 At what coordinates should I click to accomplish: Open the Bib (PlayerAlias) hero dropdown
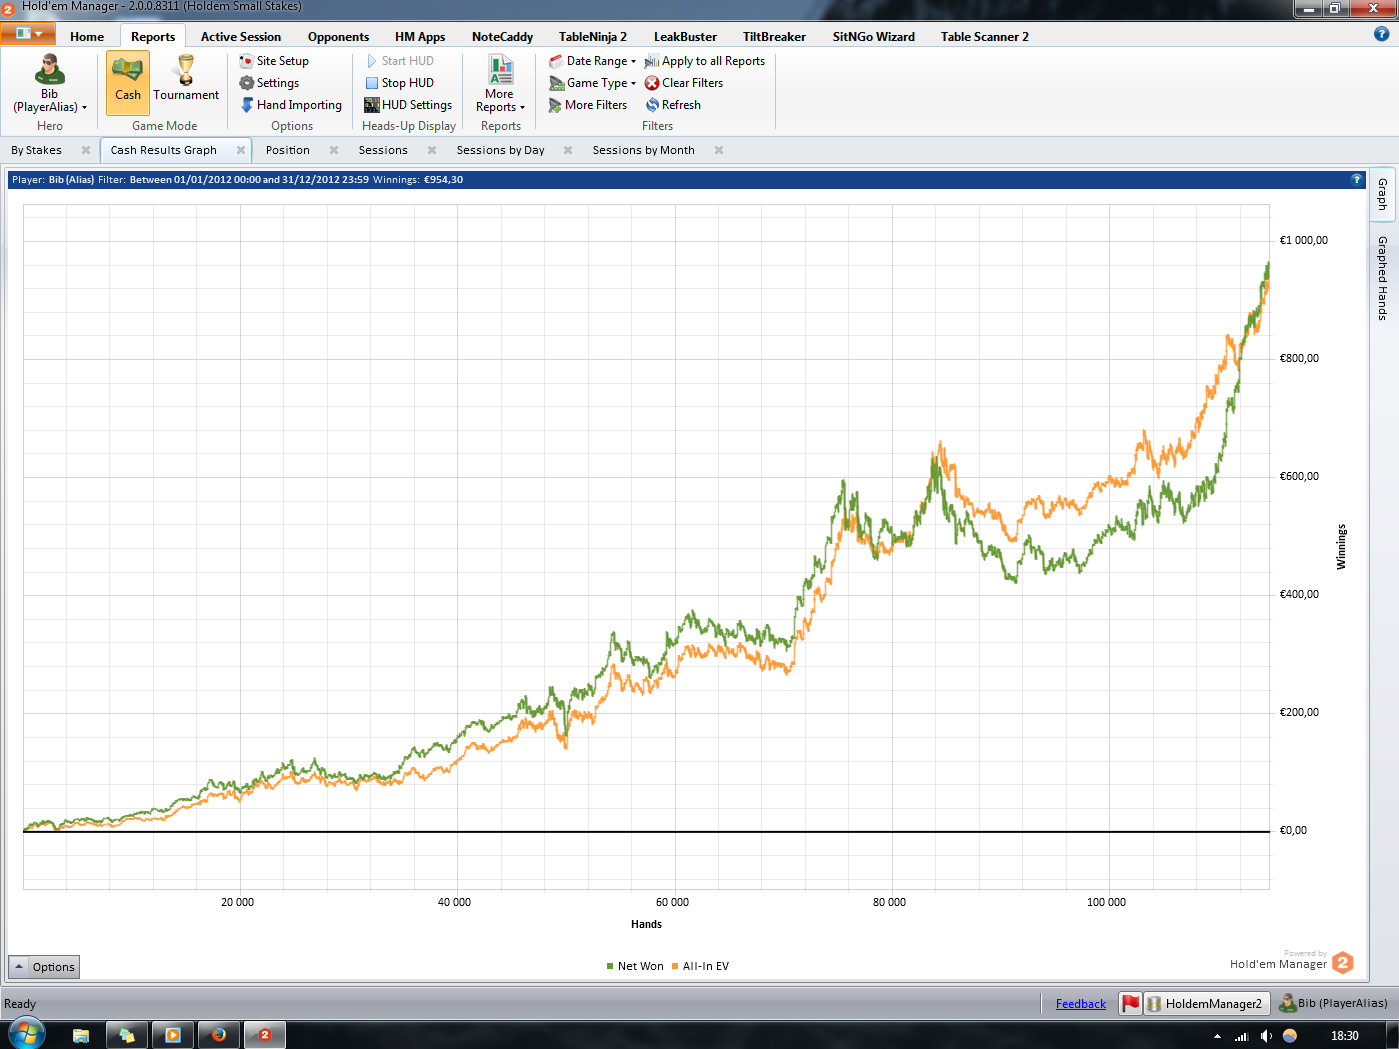coord(50,84)
